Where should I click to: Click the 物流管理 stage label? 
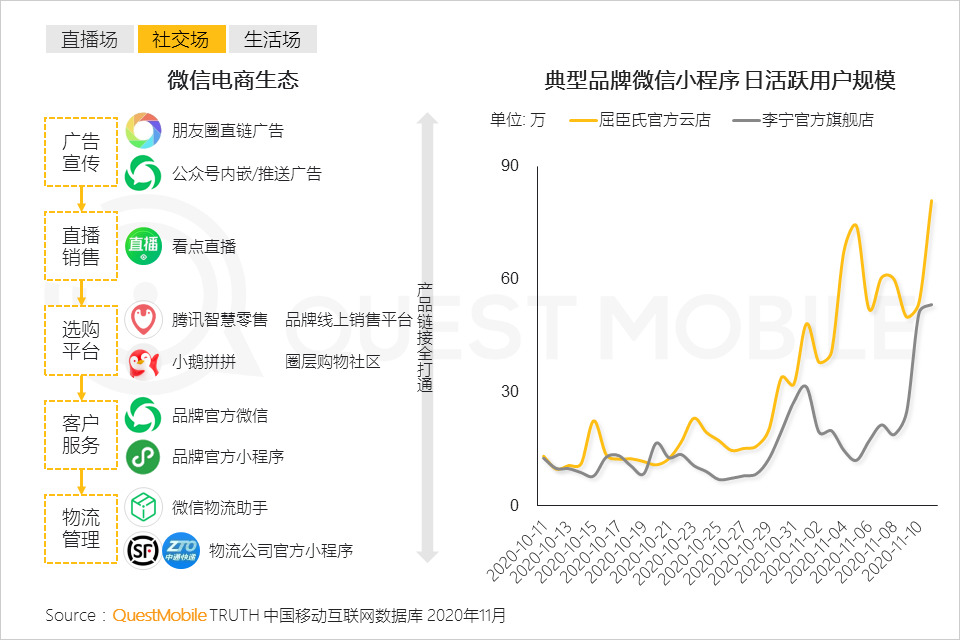tap(80, 528)
